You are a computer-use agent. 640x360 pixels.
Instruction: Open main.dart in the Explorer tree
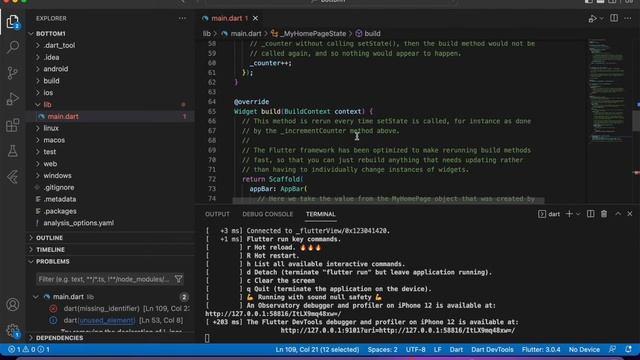[63, 116]
